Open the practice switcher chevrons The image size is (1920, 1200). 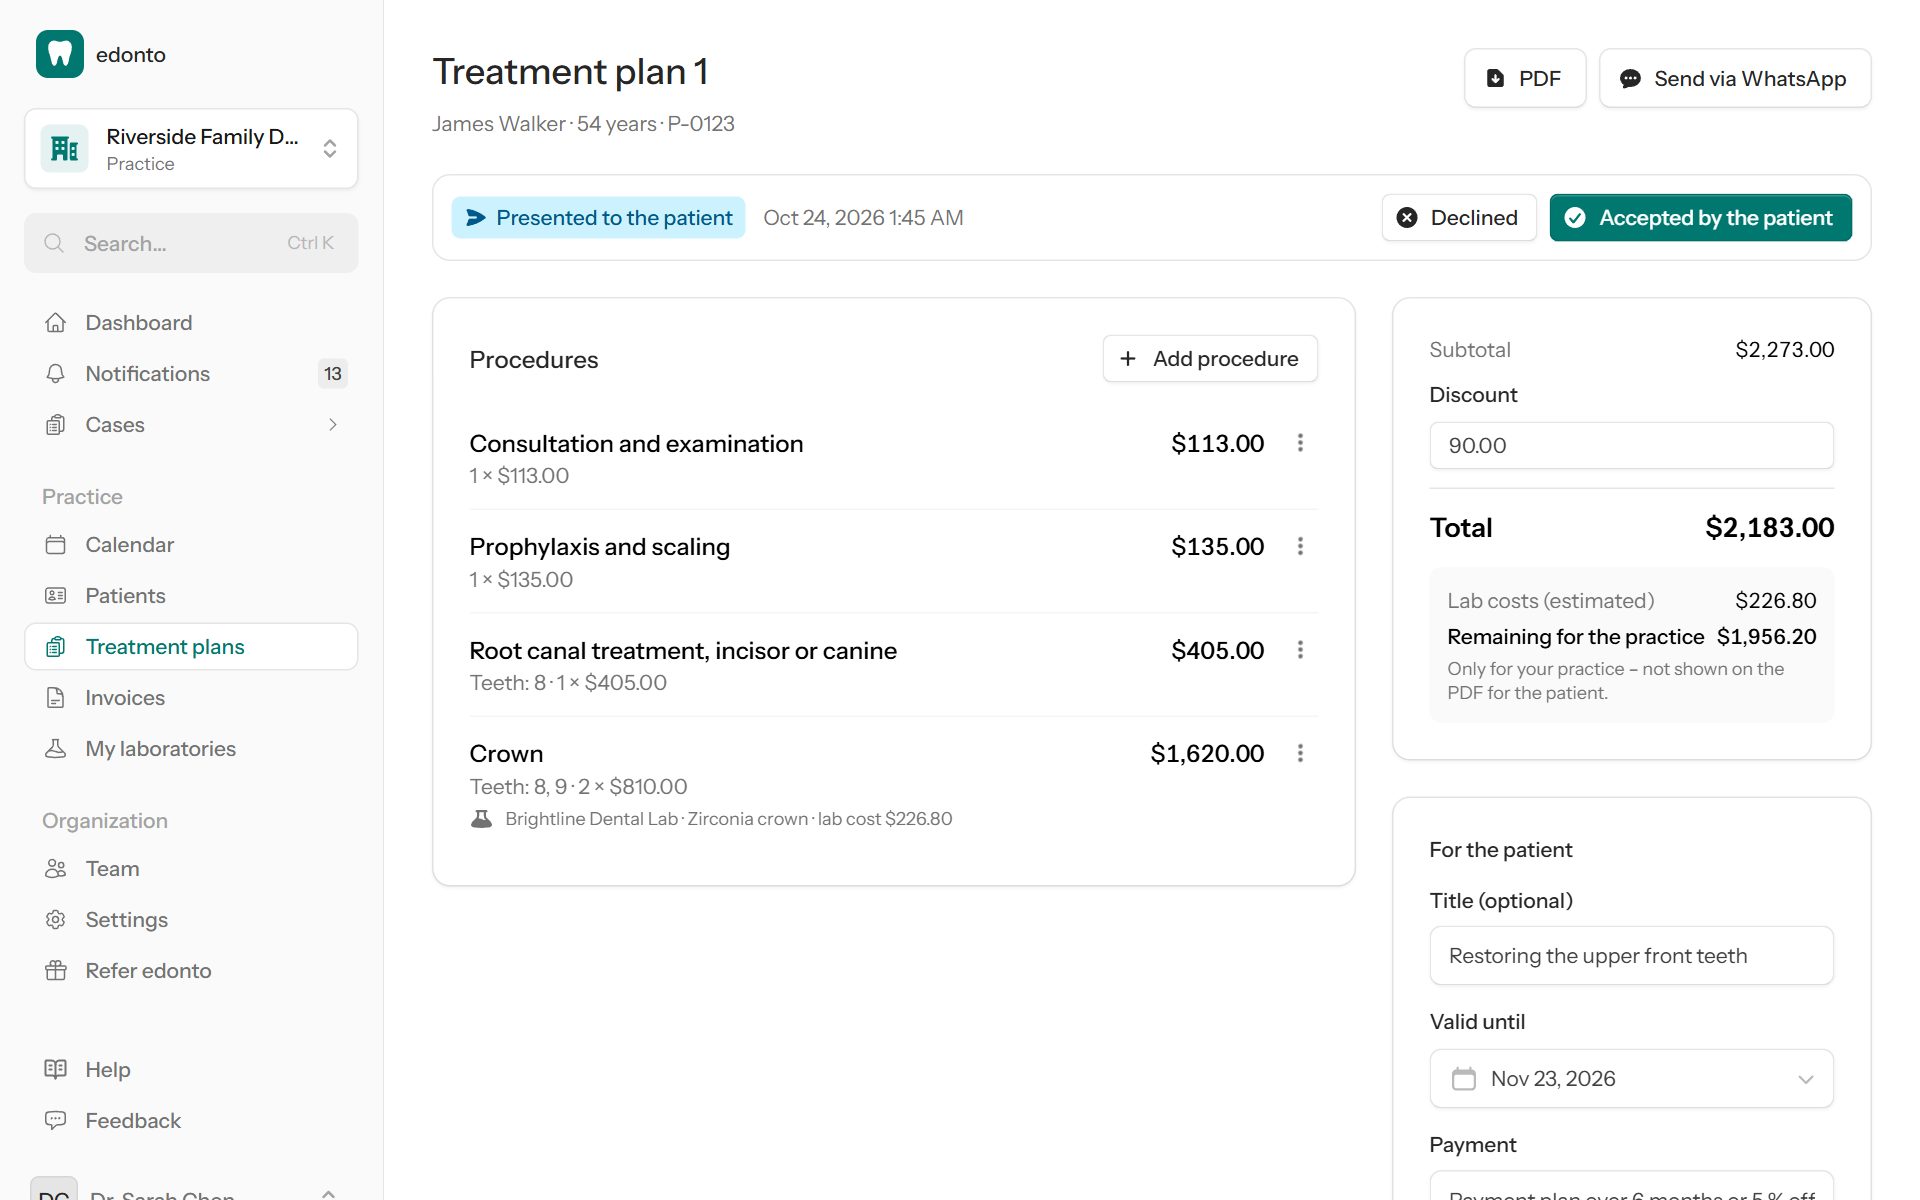(330, 149)
